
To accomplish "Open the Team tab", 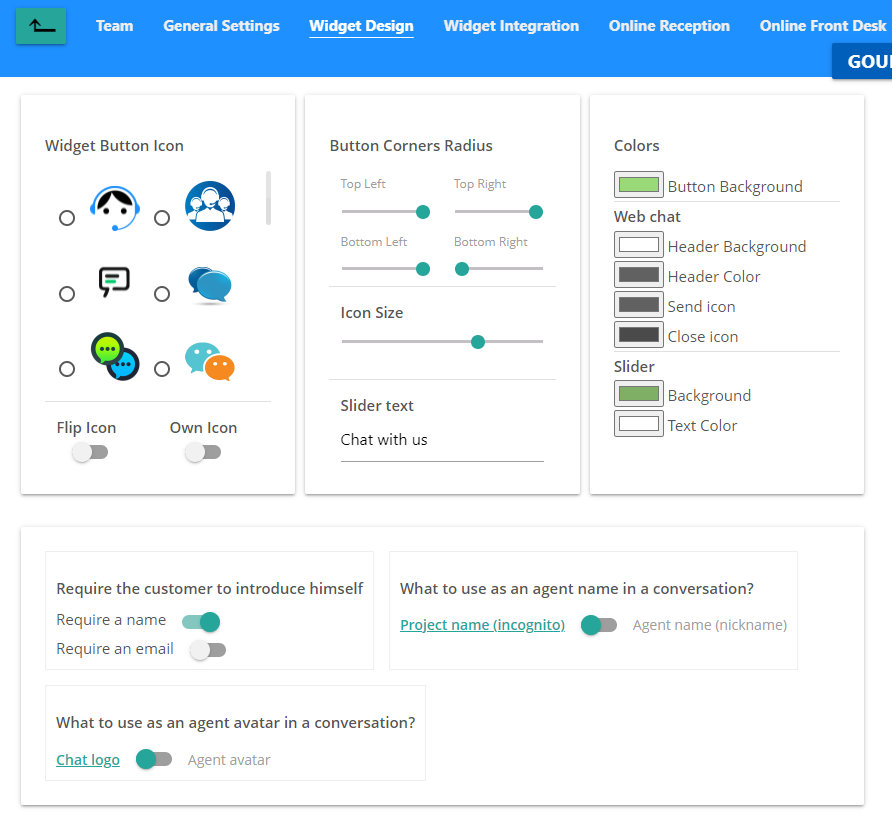I will point(114,26).
